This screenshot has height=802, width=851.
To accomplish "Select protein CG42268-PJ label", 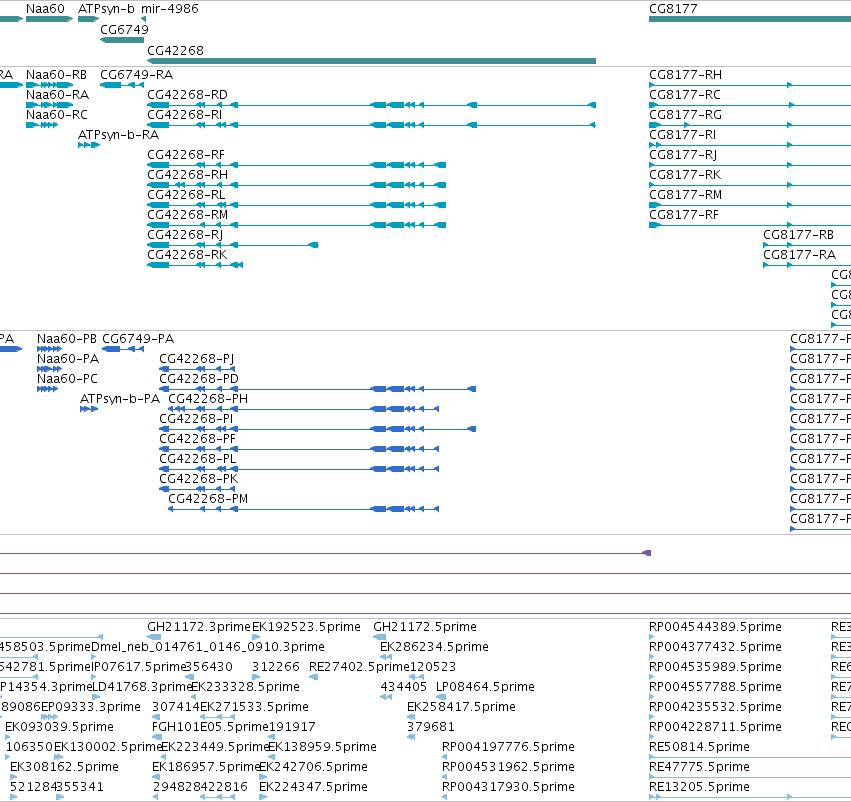I will pos(196,359).
